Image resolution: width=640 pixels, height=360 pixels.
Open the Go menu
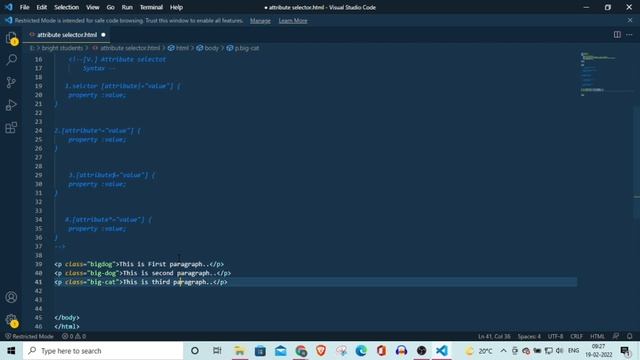coord(110,7)
